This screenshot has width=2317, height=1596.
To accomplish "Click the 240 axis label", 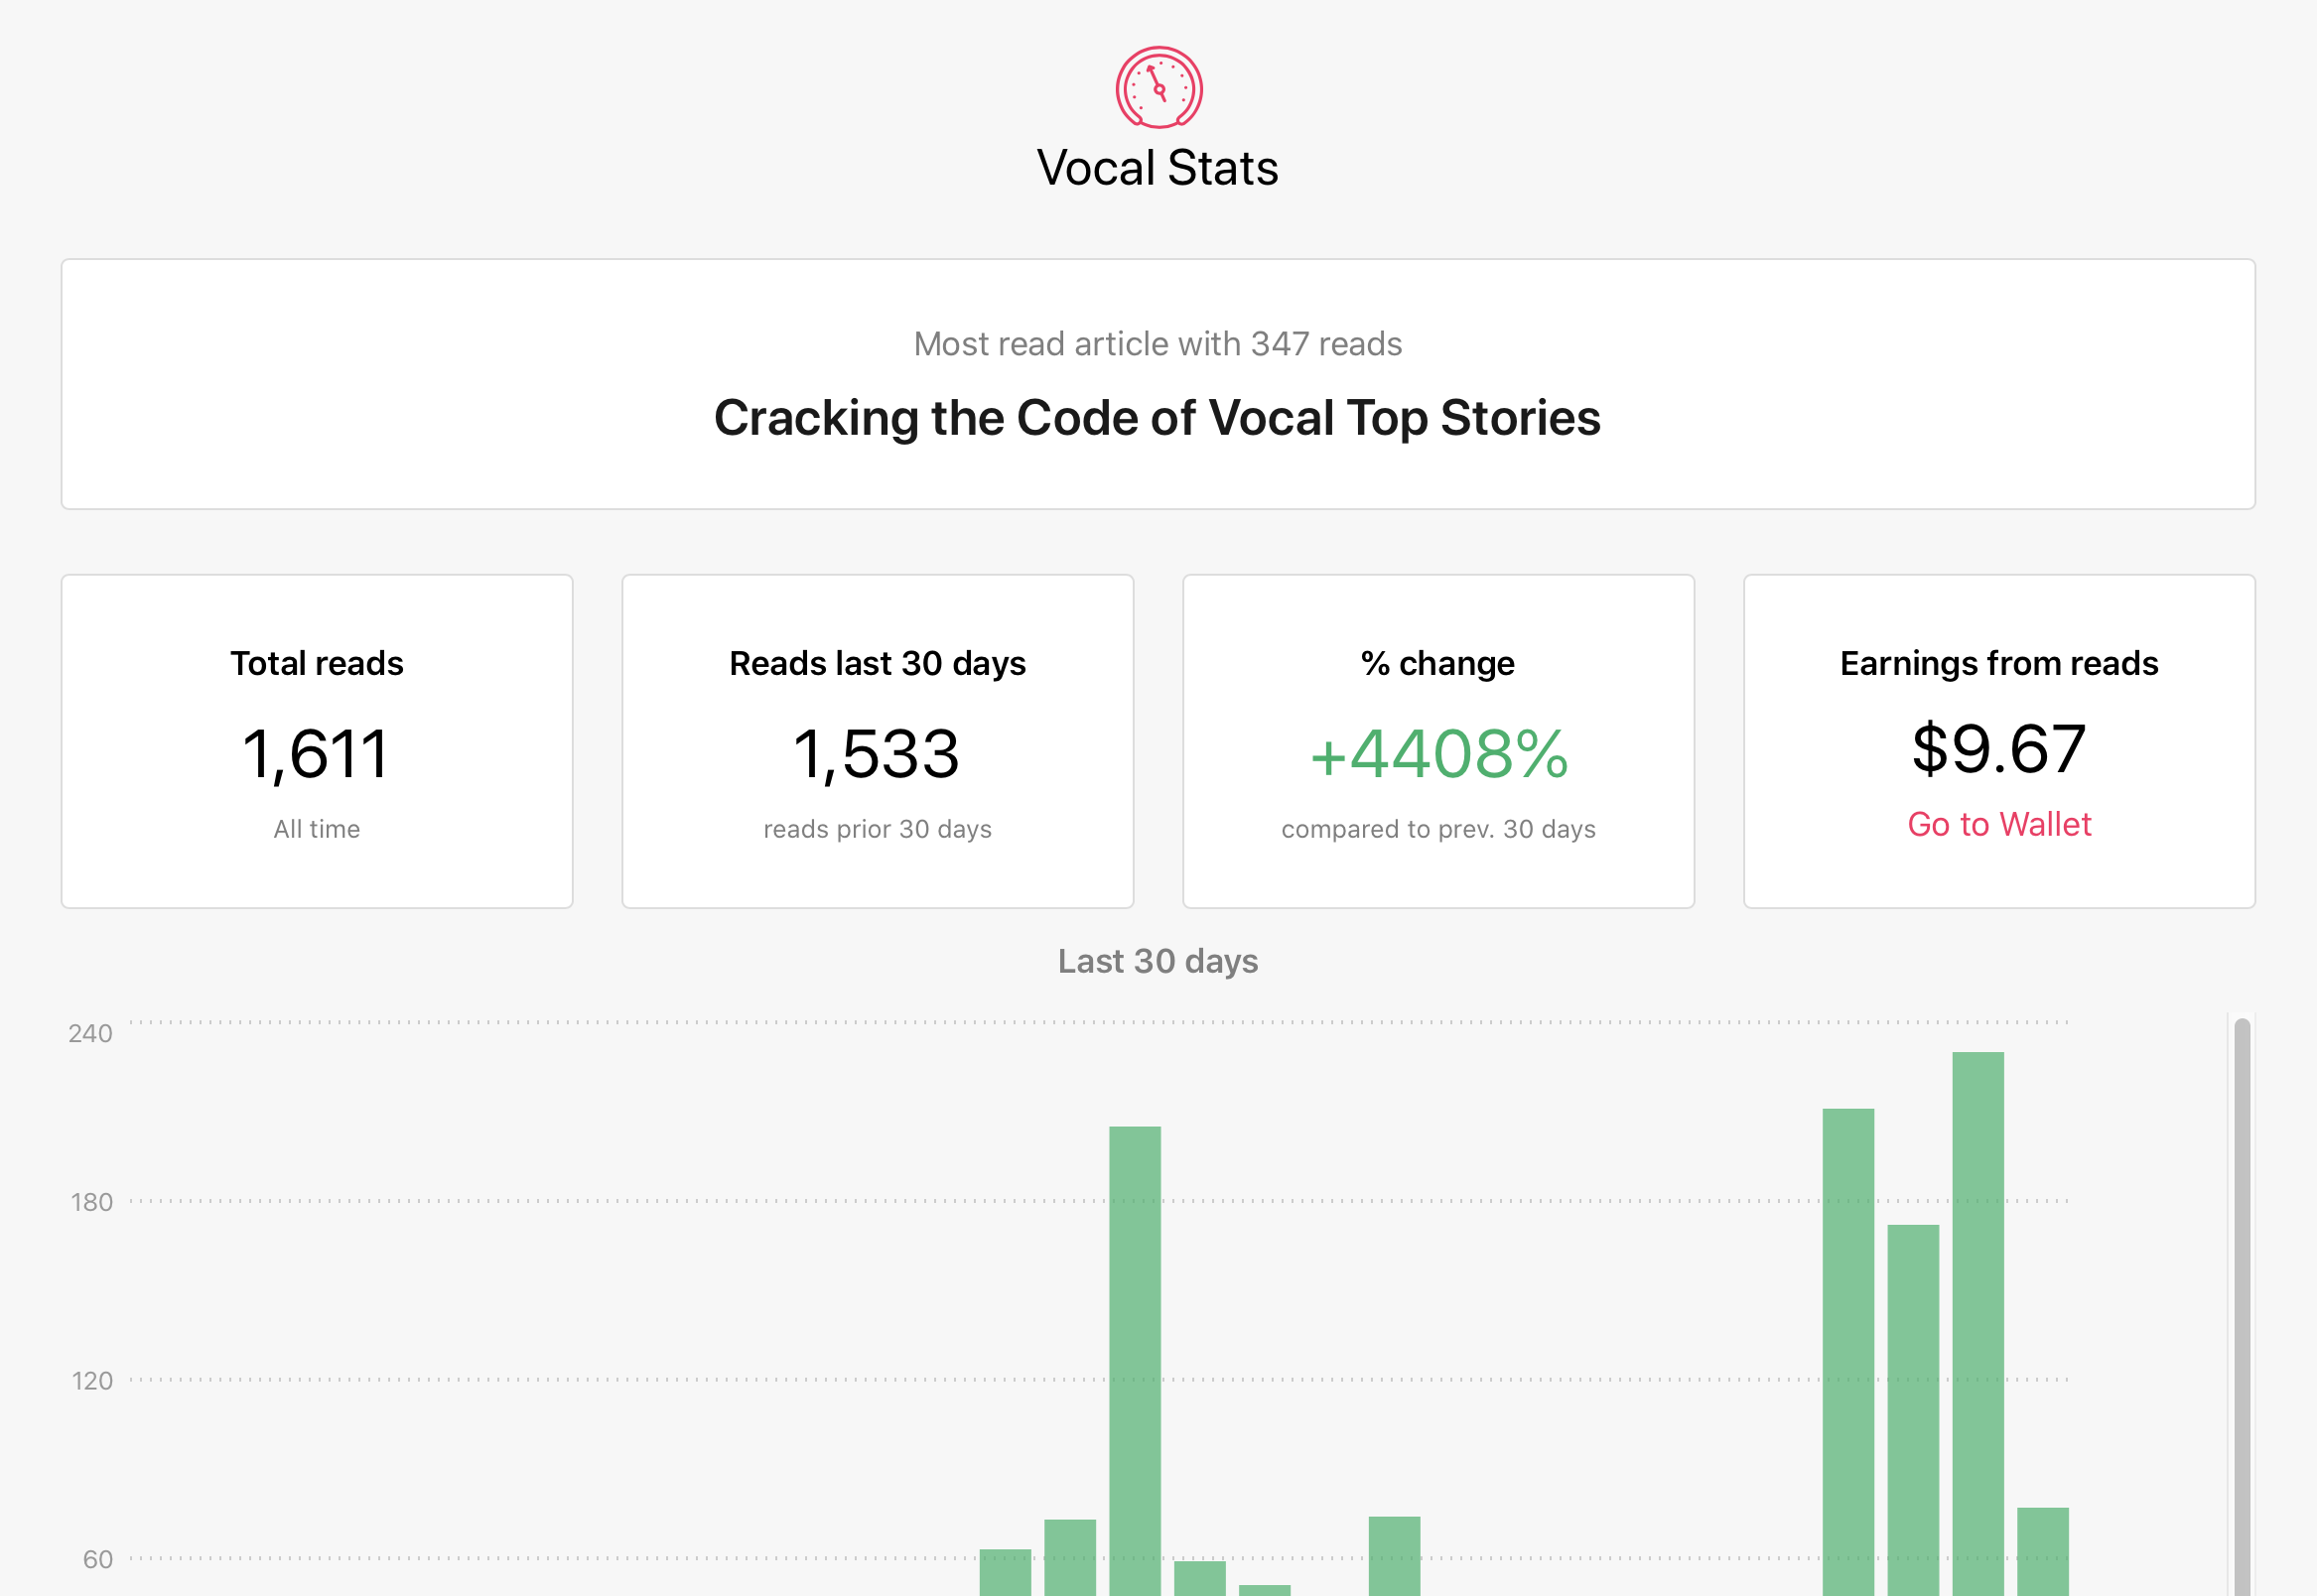I will (90, 1034).
